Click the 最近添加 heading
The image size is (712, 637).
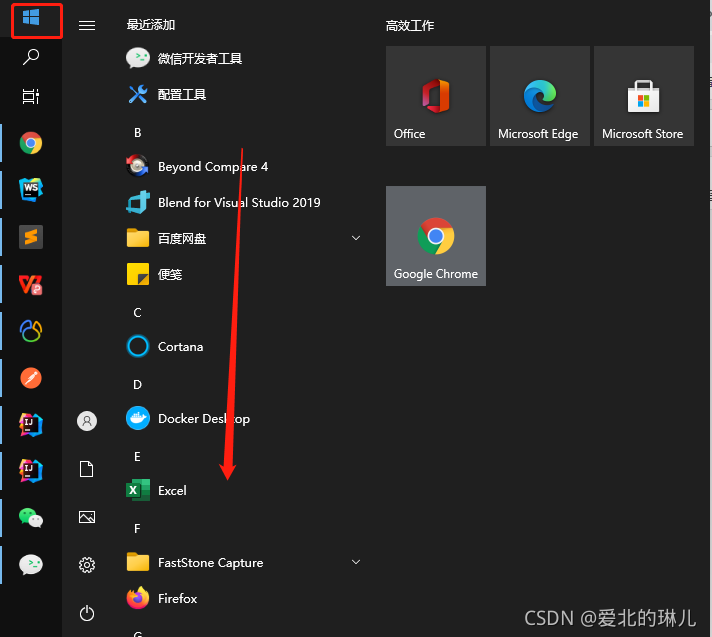point(151,25)
